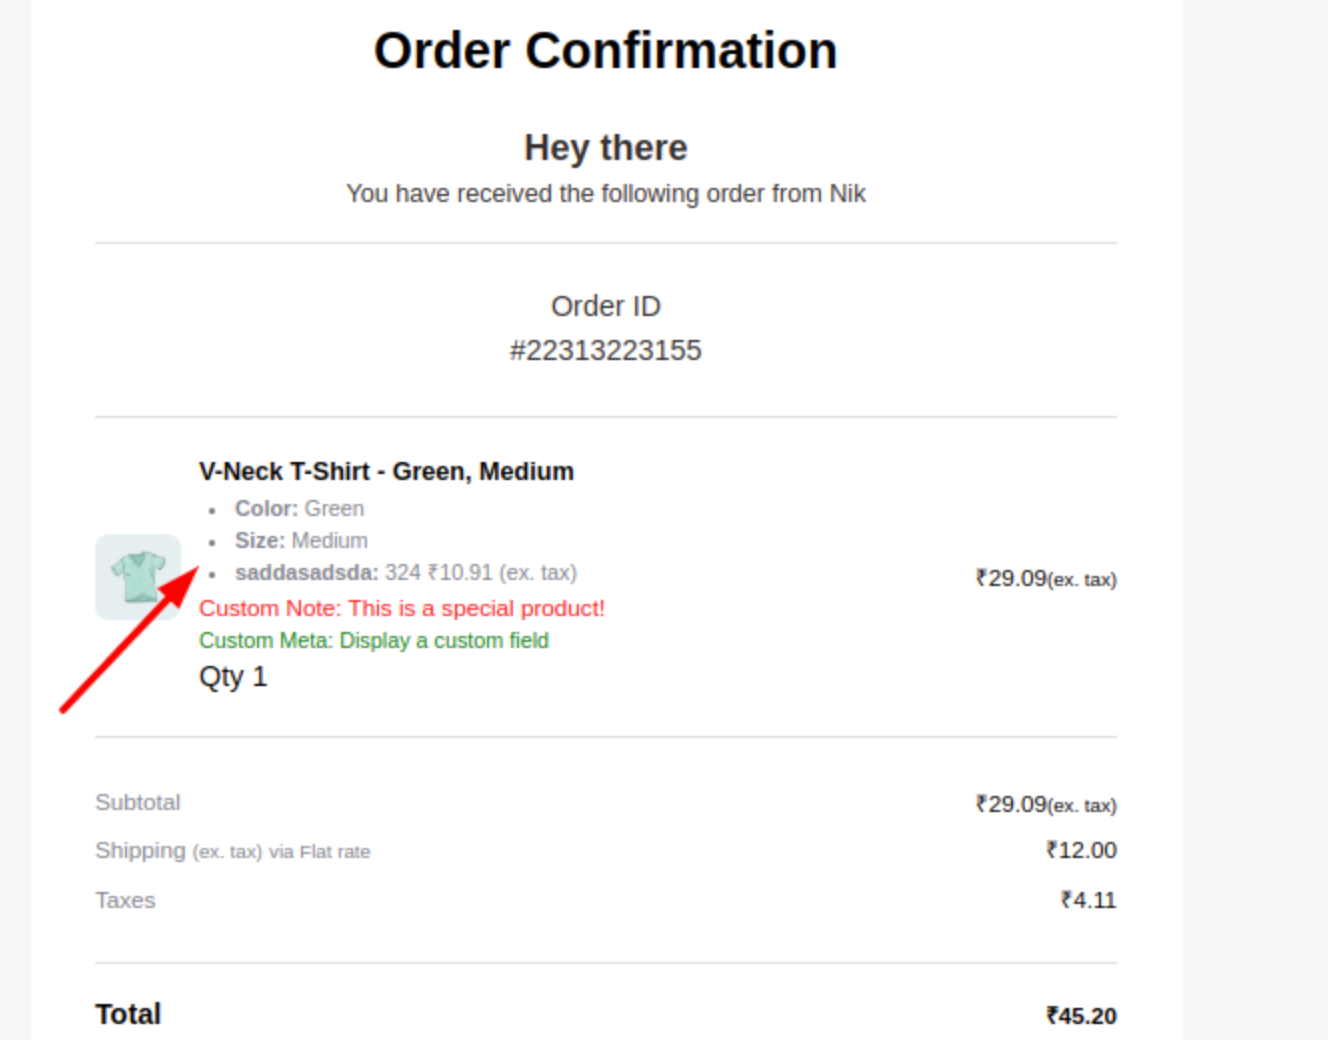This screenshot has width=1328, height=1040.
Task: Click the shipping cost ₹12.00
Action: pyautogui.click(x=1081, y=850)
